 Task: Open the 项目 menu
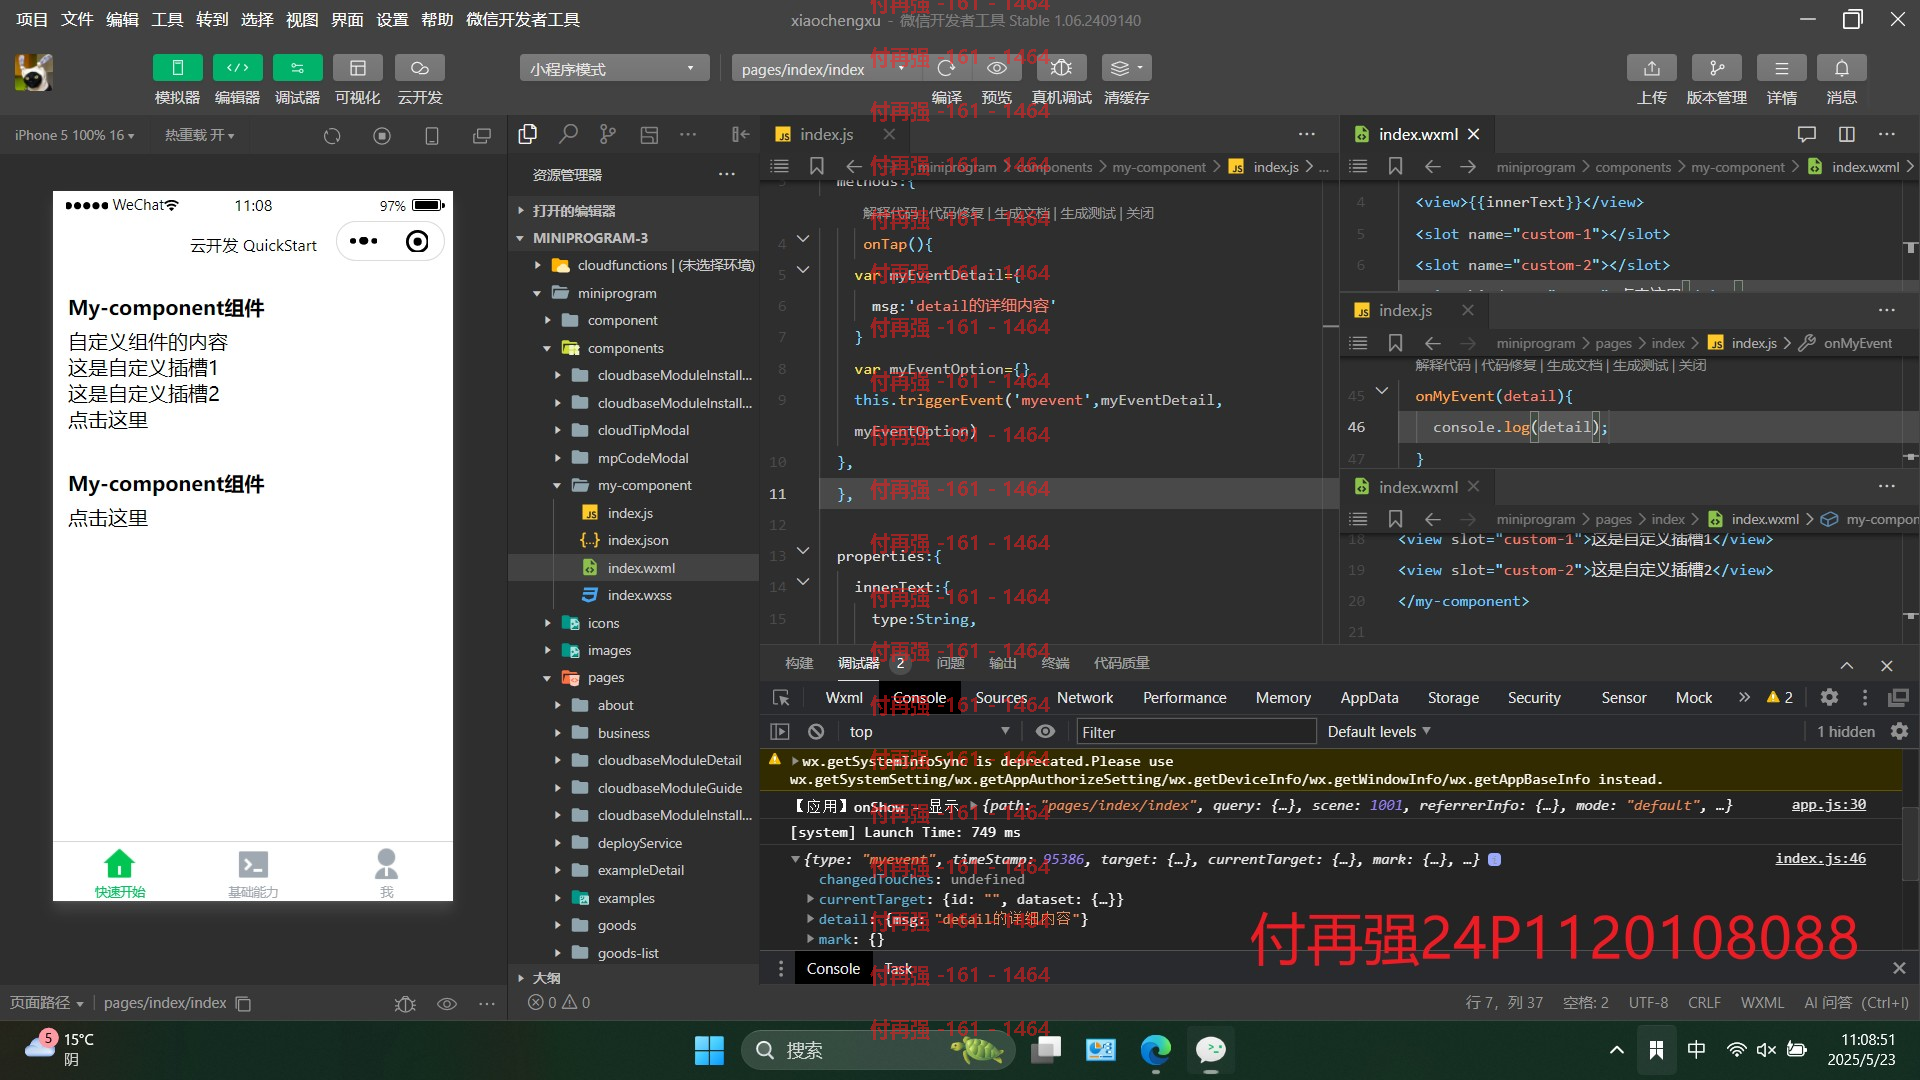[32, 20]
